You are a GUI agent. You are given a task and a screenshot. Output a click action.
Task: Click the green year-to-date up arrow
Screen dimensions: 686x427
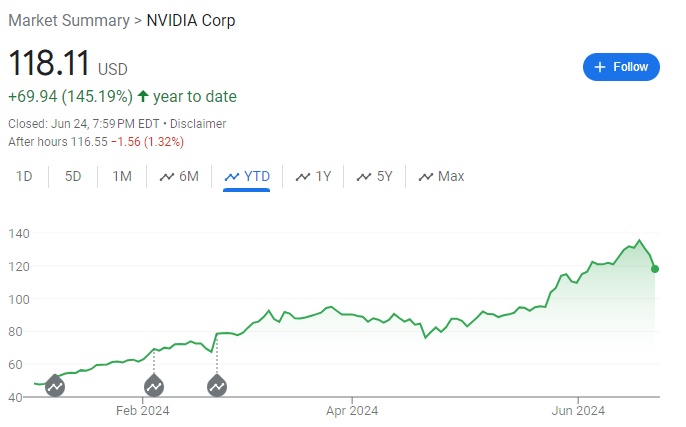[143, 97]
